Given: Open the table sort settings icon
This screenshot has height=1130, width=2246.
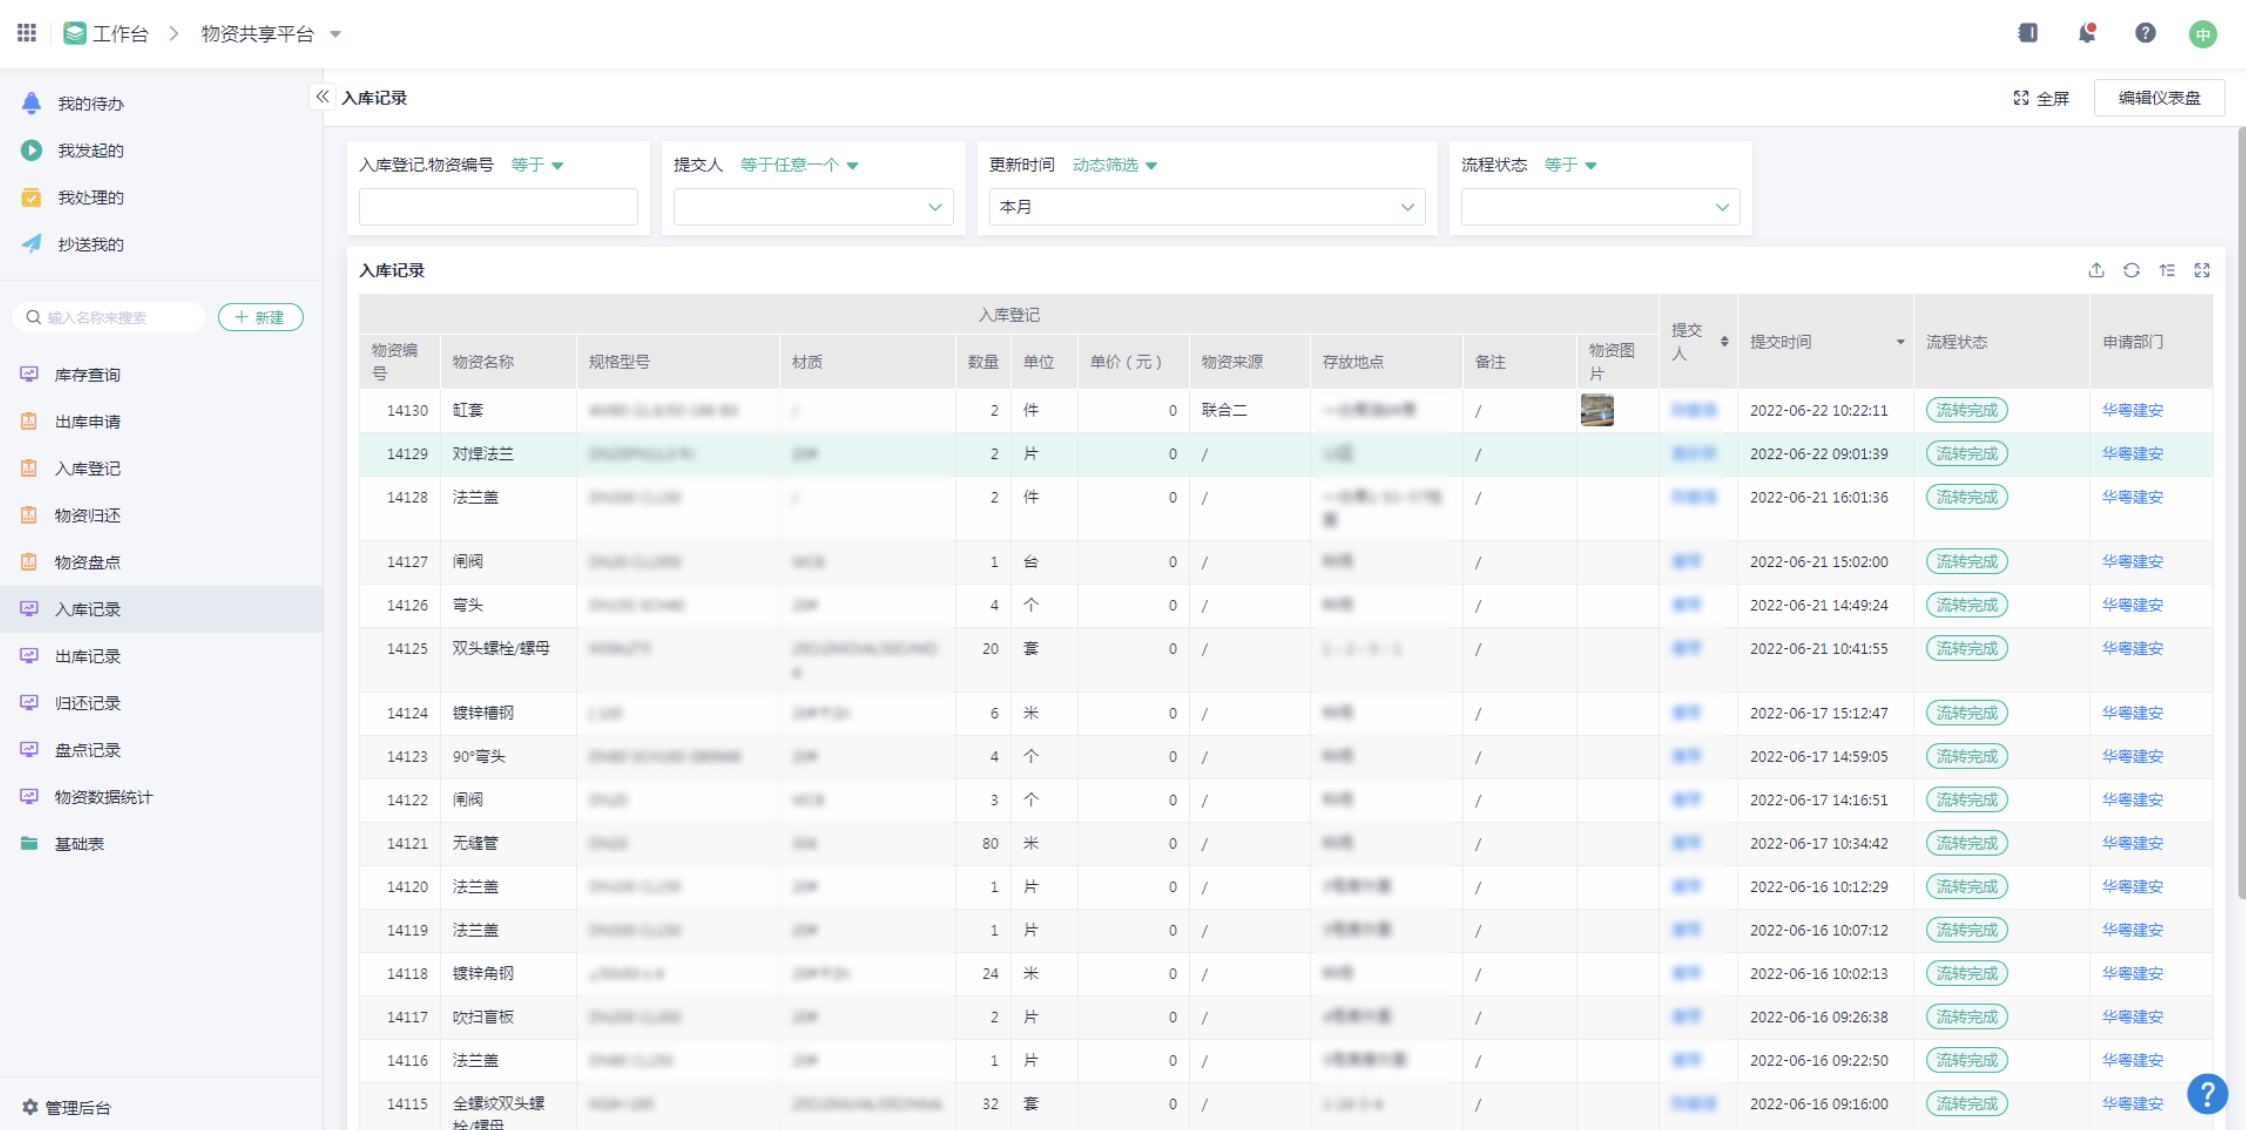Looking at the screenshot, I should [2167, 271].
